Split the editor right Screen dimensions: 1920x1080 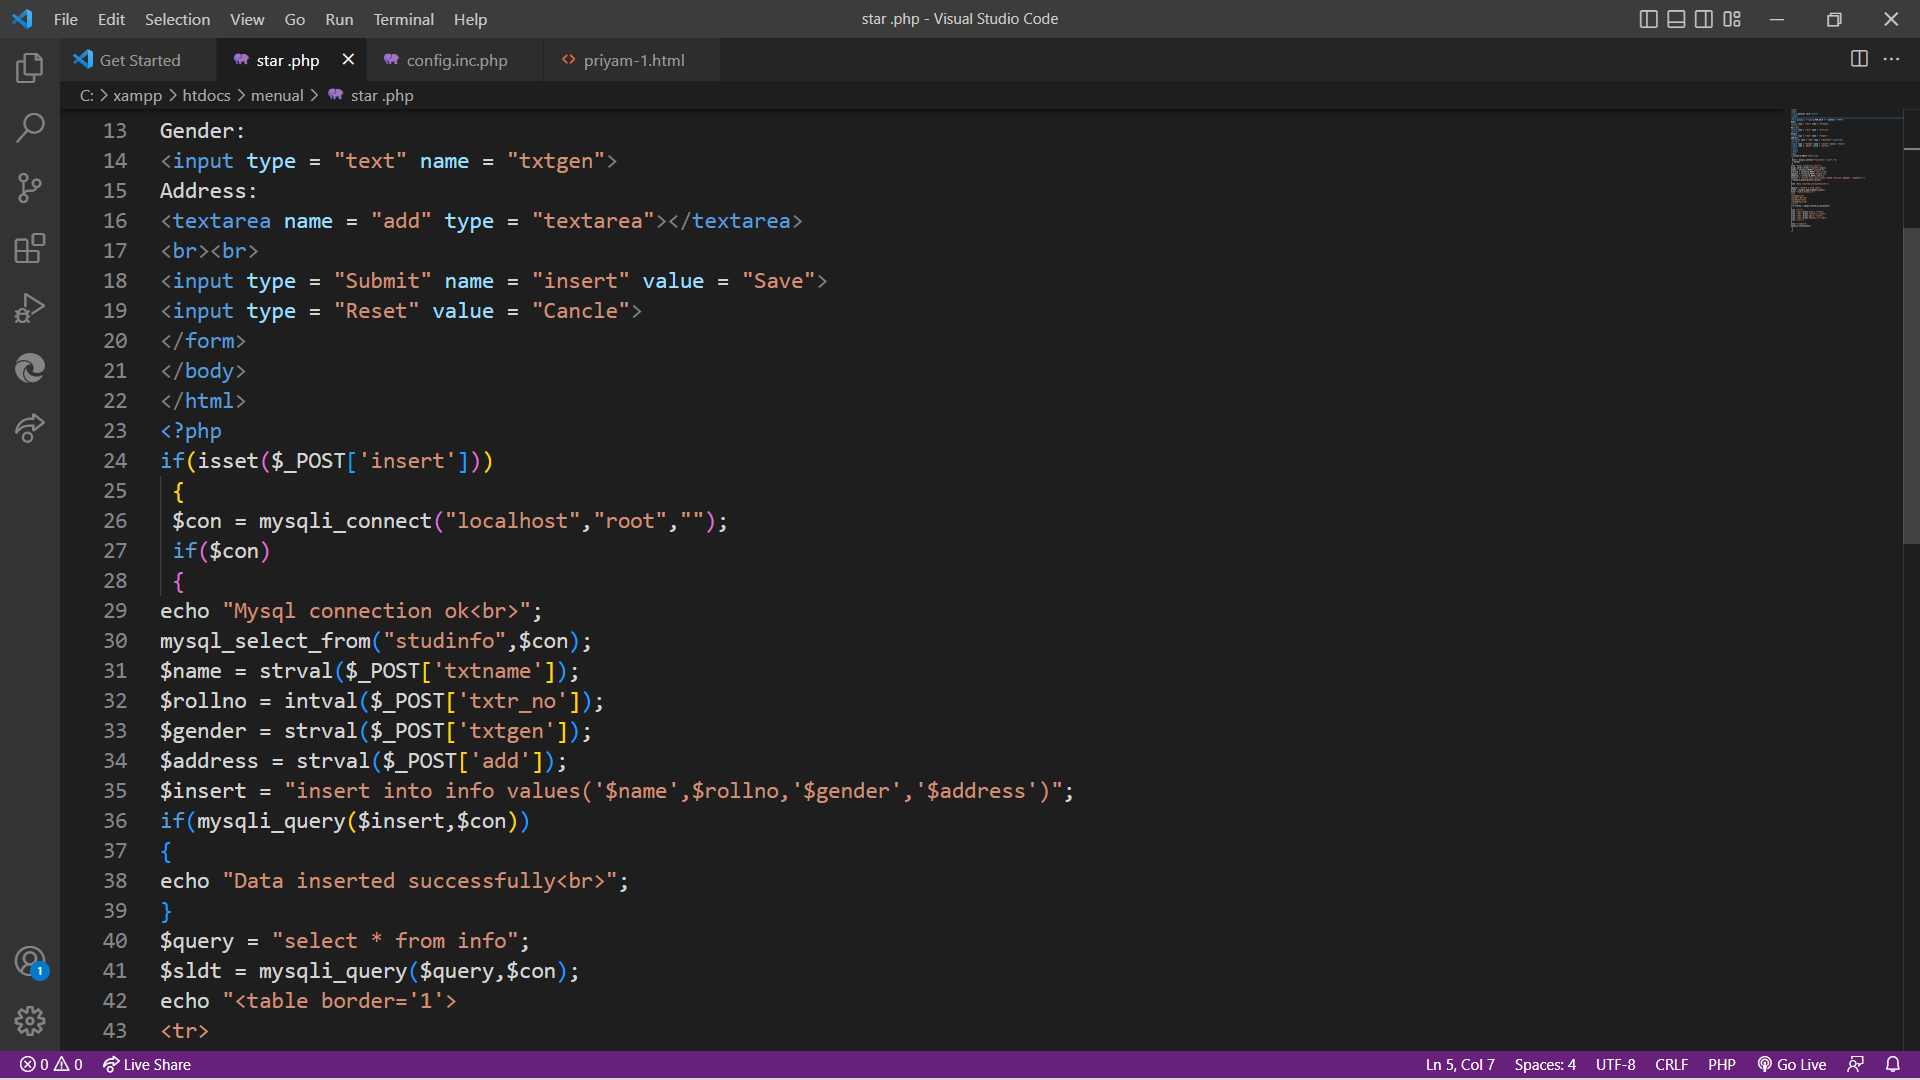click(1859, 59)
